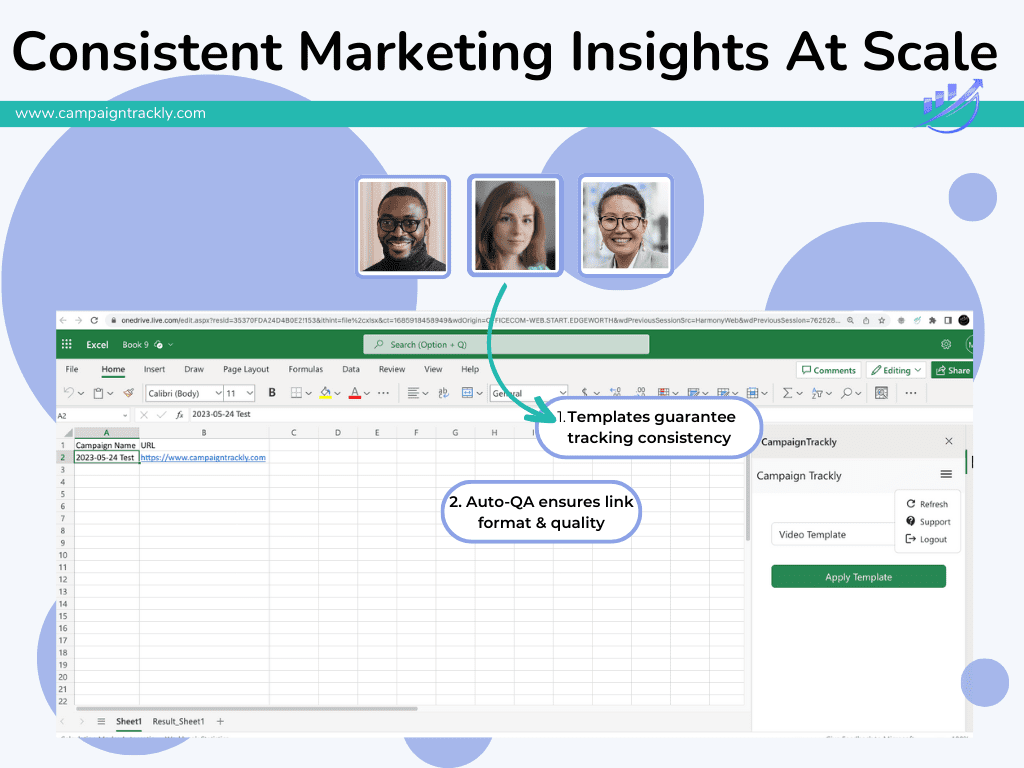1024x768 pixels.
Task: Bookmark the page with the star icon
Action: pos(882,320)
